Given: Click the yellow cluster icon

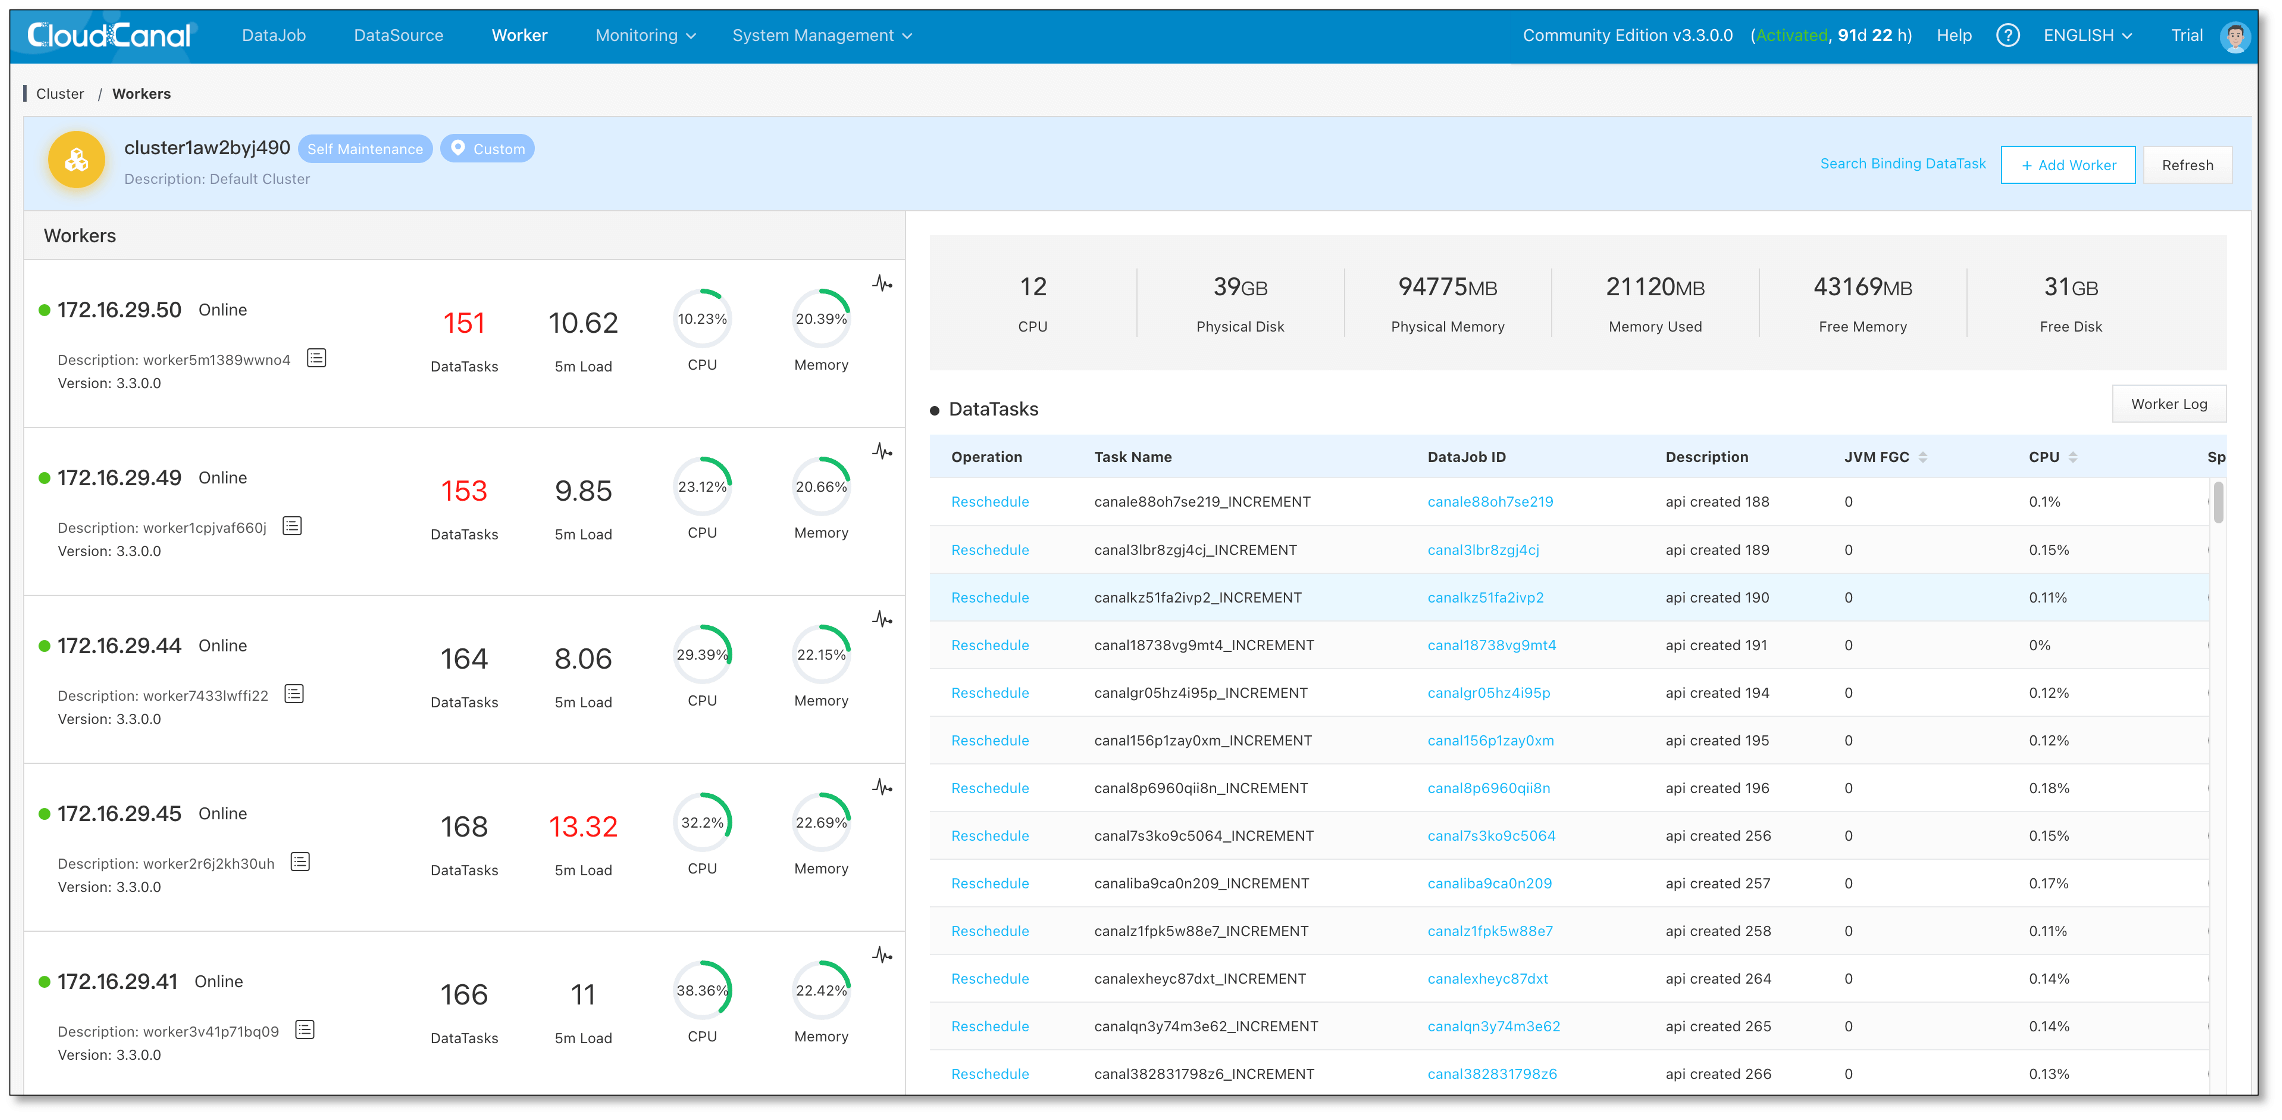Looking at the screenshot, I should (x=77, y=160).
